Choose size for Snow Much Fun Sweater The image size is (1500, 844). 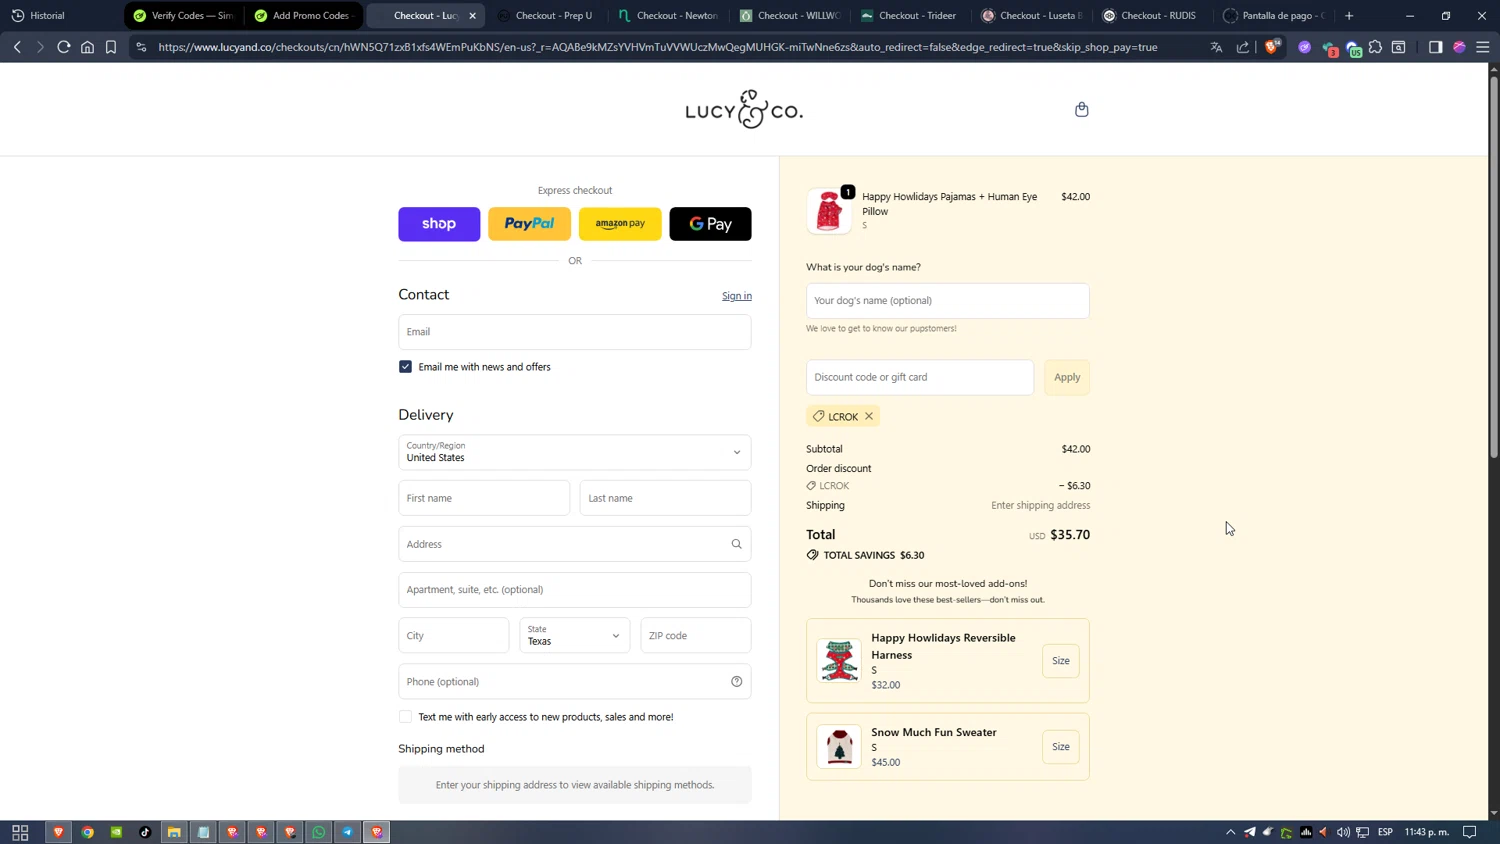pyautogui.click(x=1061, y=747)
